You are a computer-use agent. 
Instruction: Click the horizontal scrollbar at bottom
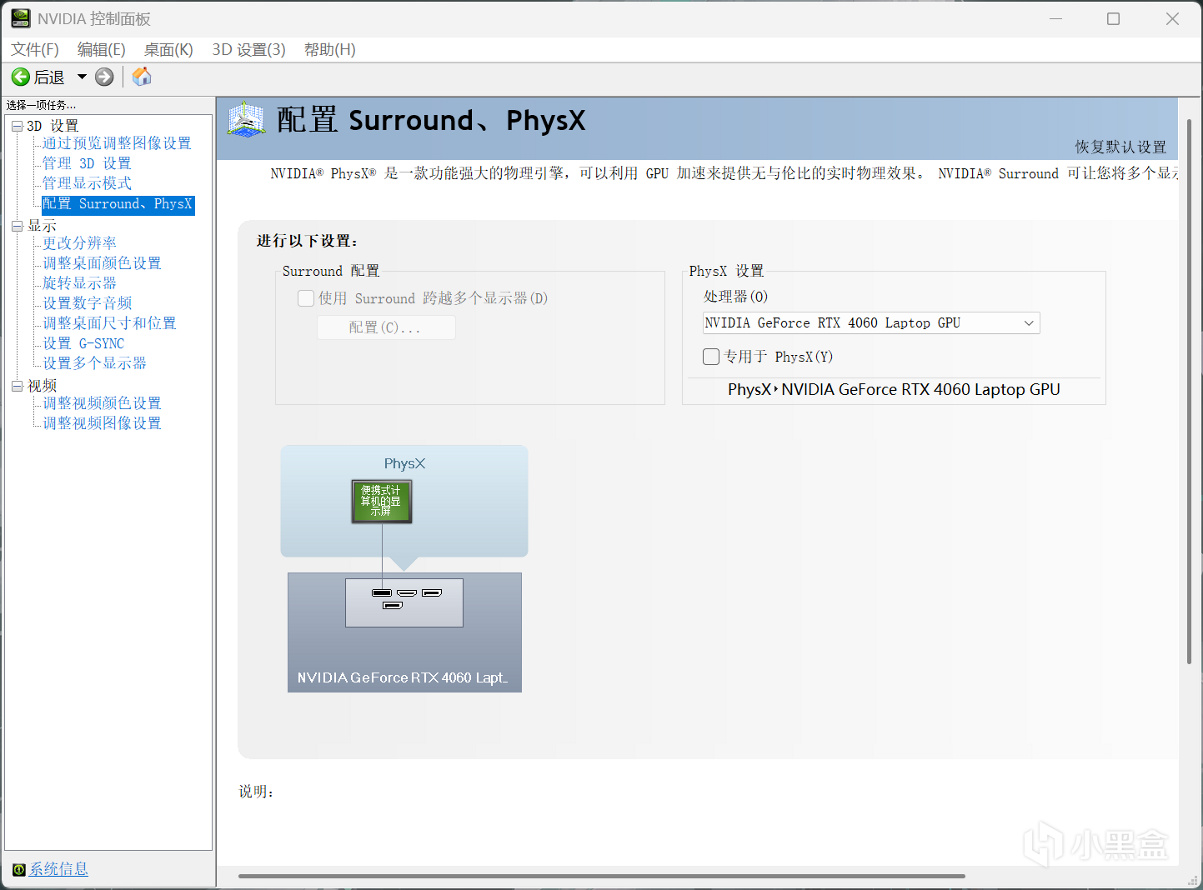click(601, 877)
